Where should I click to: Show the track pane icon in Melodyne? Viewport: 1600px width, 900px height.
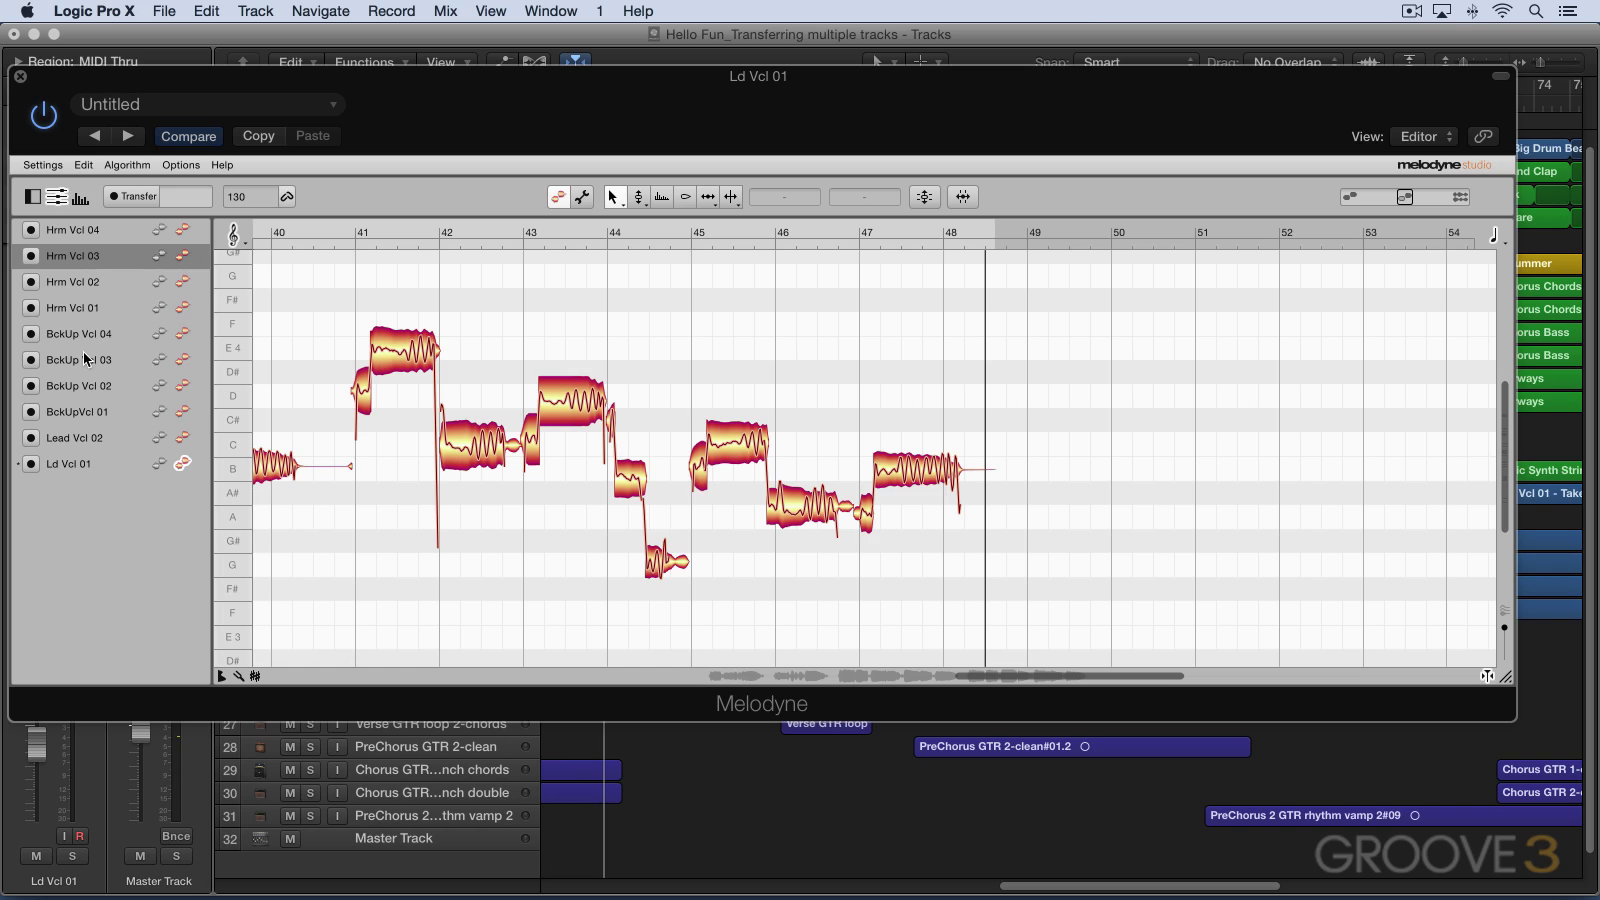point(33,197)
